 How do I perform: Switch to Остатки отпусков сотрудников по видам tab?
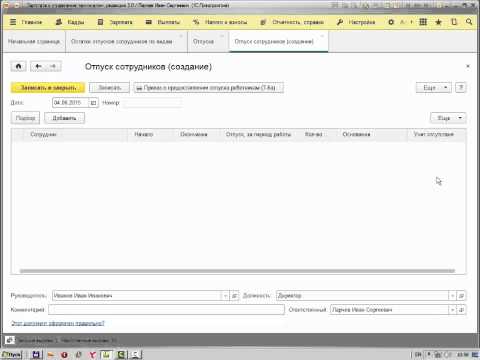pos(122,42)
